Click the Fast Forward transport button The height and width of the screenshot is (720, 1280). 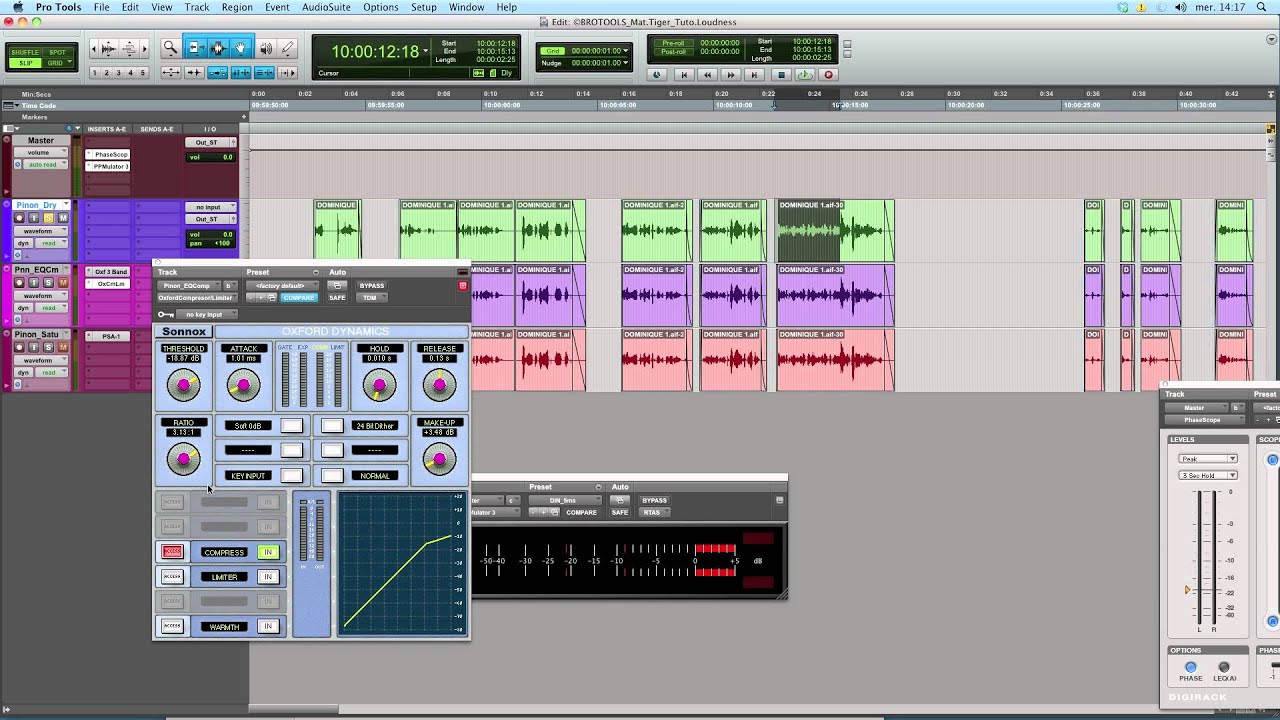tap(731, 75)
